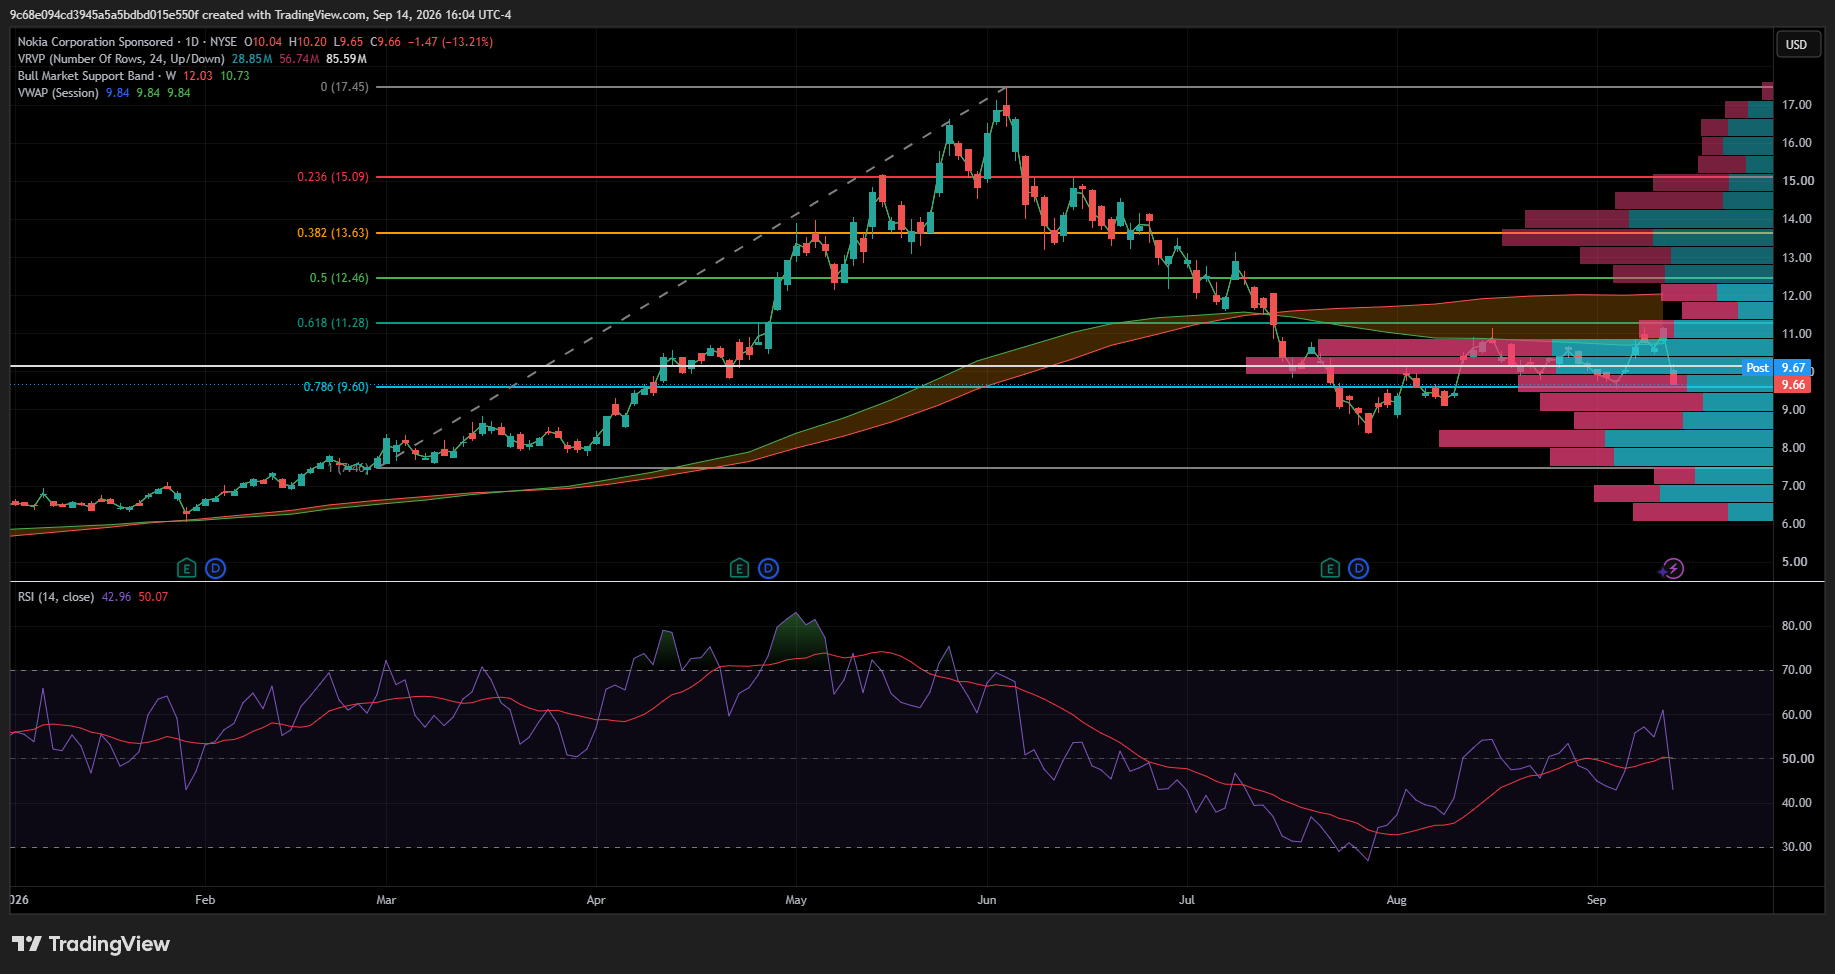Click the 5.00 price axis label

pyautogui.click(x=1794, y=562)
